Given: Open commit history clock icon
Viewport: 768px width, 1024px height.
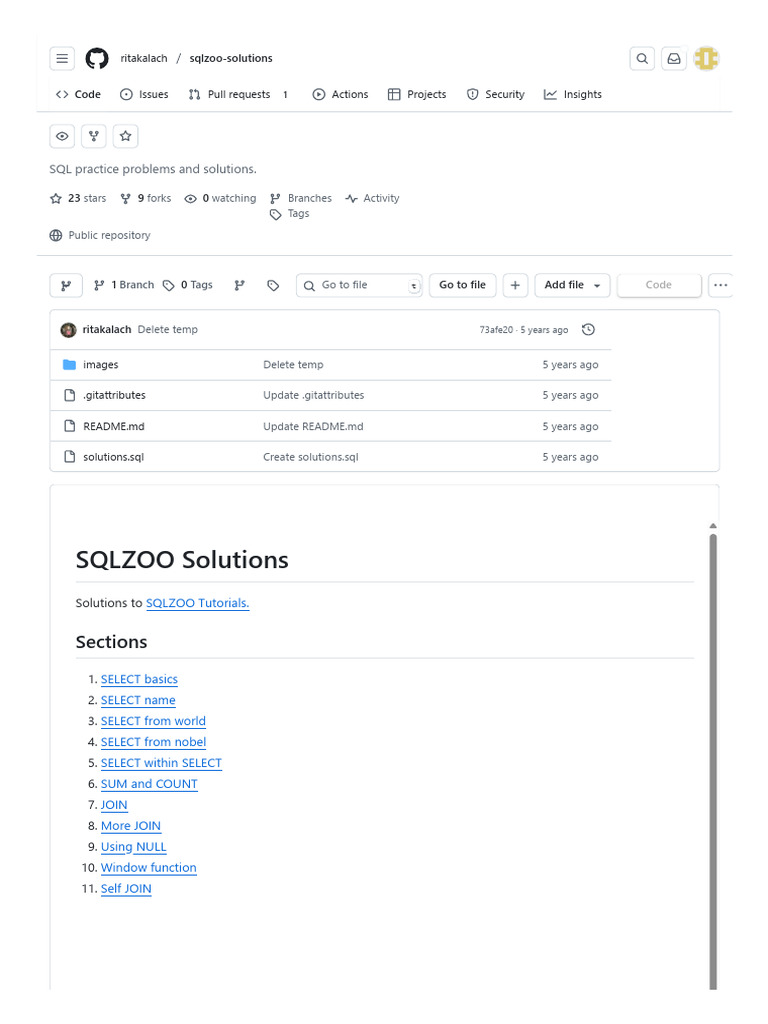Looking at the screenshot, I should point(588,330).
